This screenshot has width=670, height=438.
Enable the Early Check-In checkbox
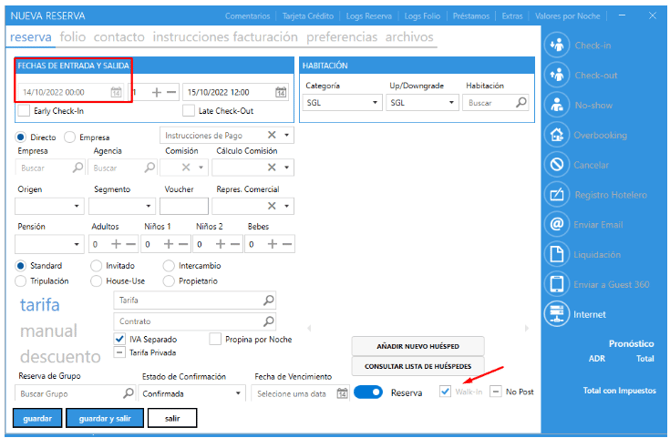pos(25,111)
